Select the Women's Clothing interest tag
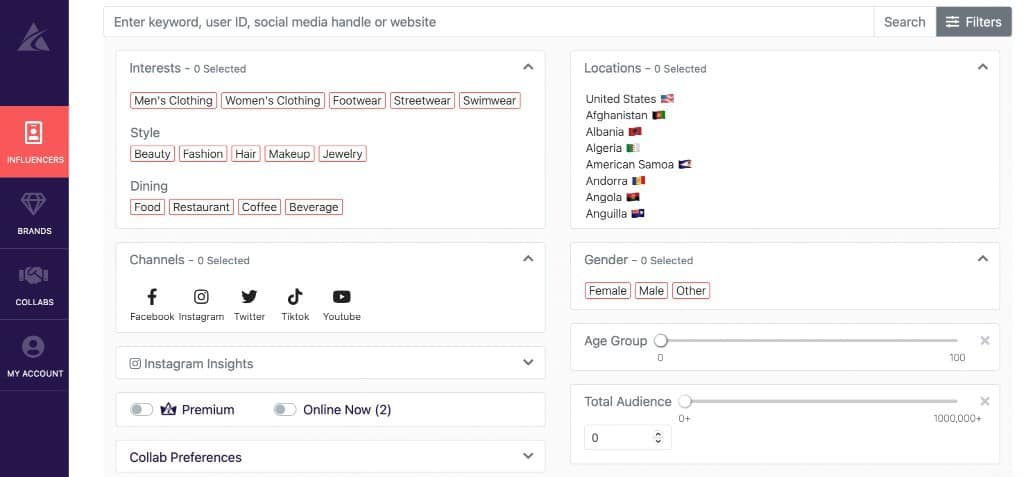The image size is (1024, 477). pos(273,101)
